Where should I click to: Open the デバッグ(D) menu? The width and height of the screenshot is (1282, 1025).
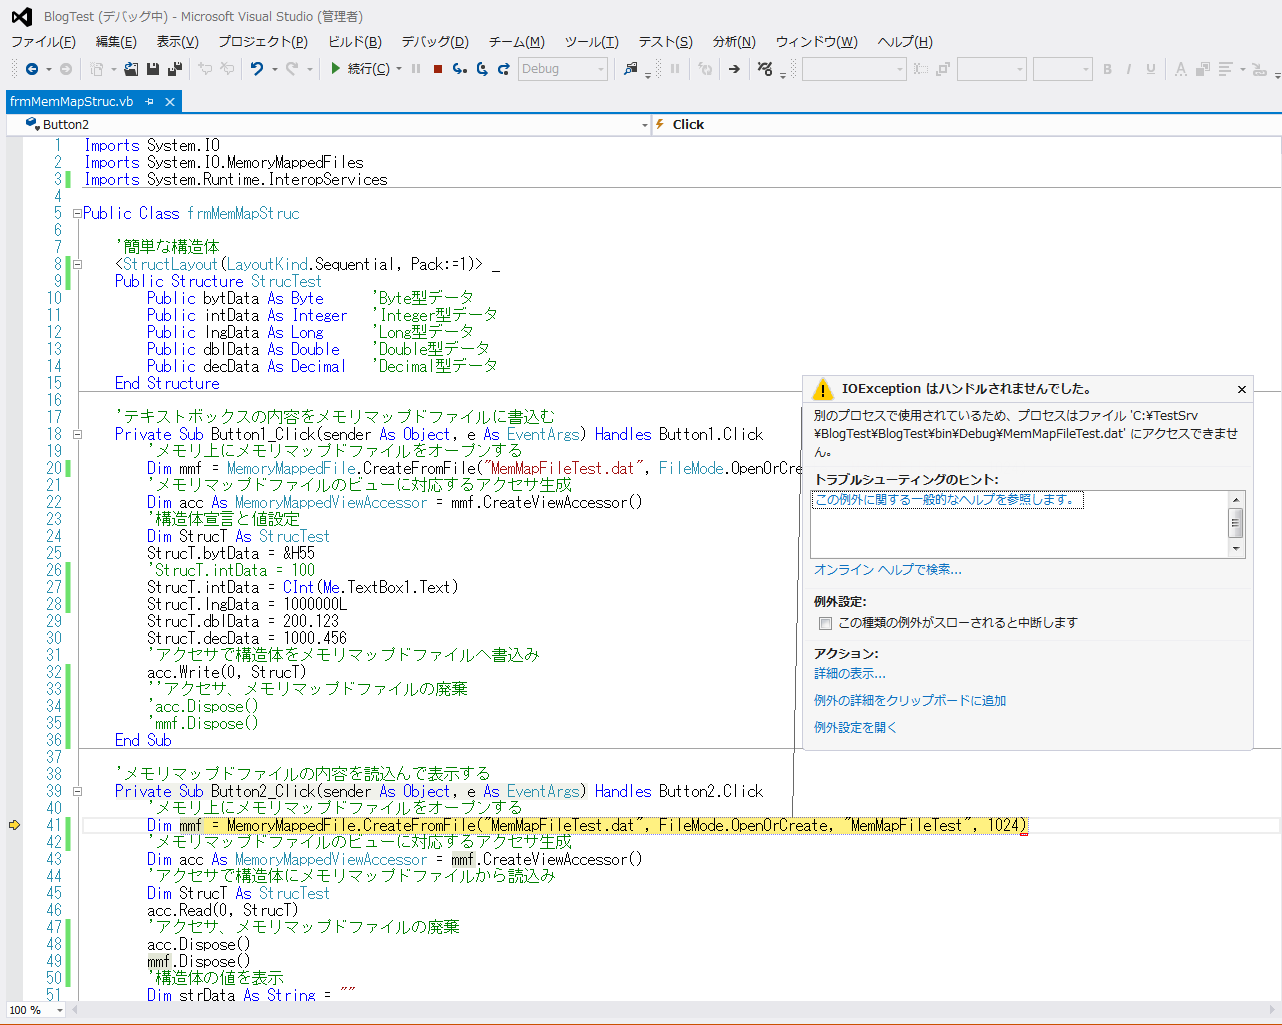(434, 41)
